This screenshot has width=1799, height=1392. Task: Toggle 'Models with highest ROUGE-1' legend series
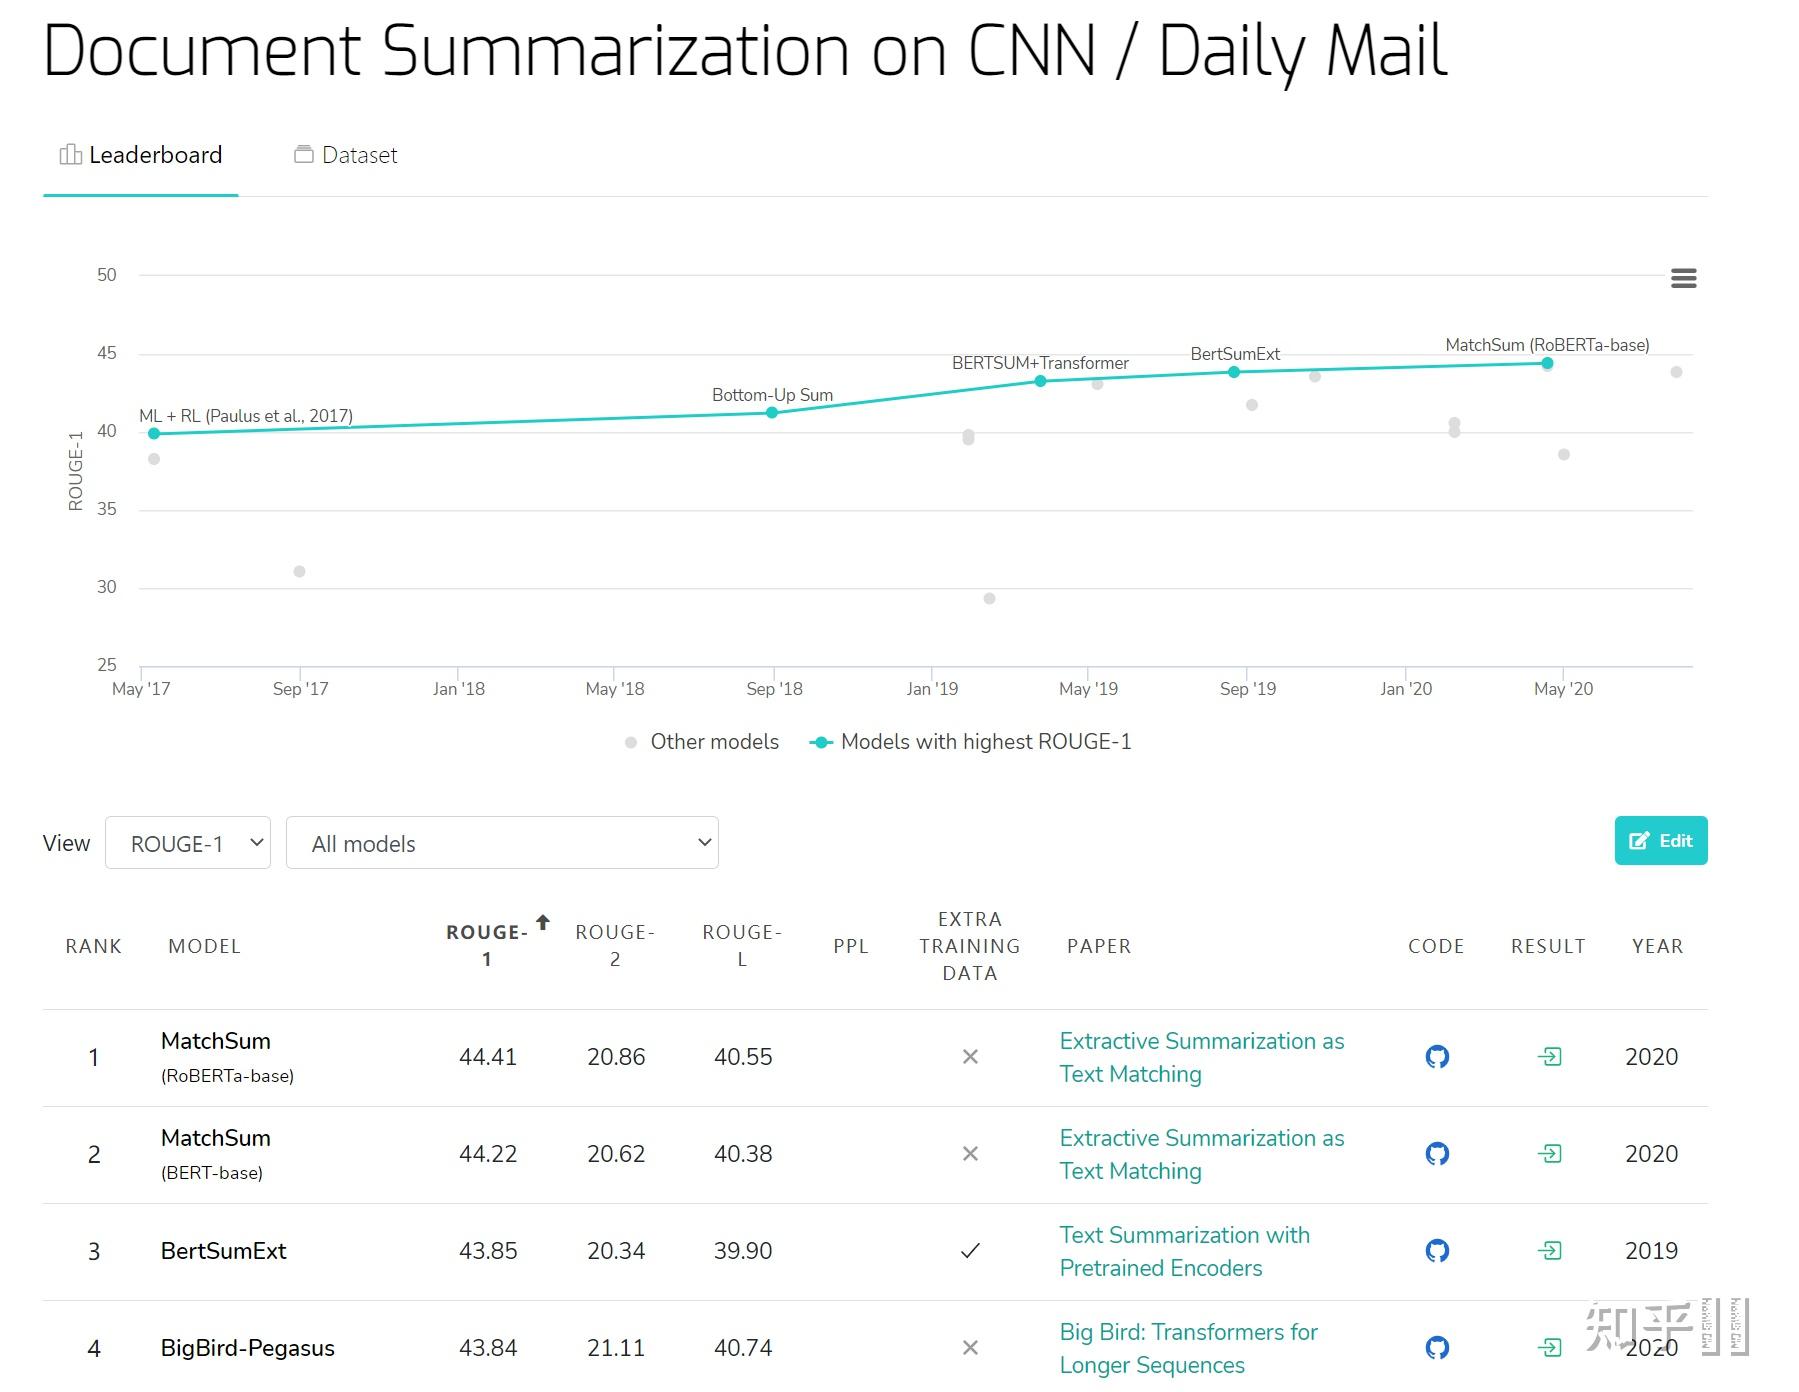(970, 742)
